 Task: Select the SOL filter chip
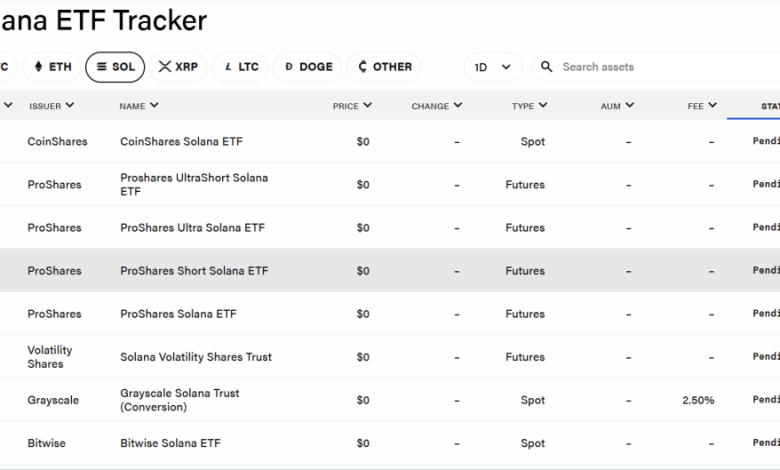[x=115, y=67]
